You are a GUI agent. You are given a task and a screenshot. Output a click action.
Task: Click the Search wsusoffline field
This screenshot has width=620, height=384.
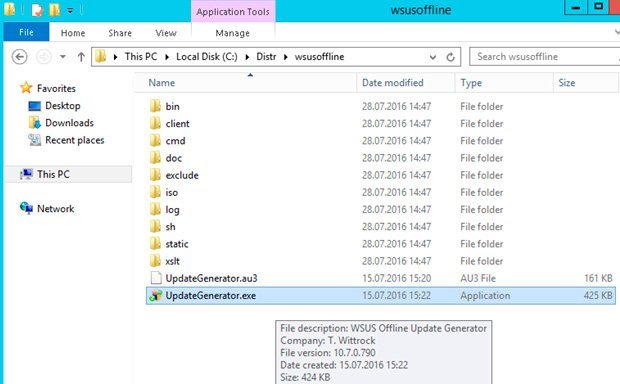pos(544,57)
